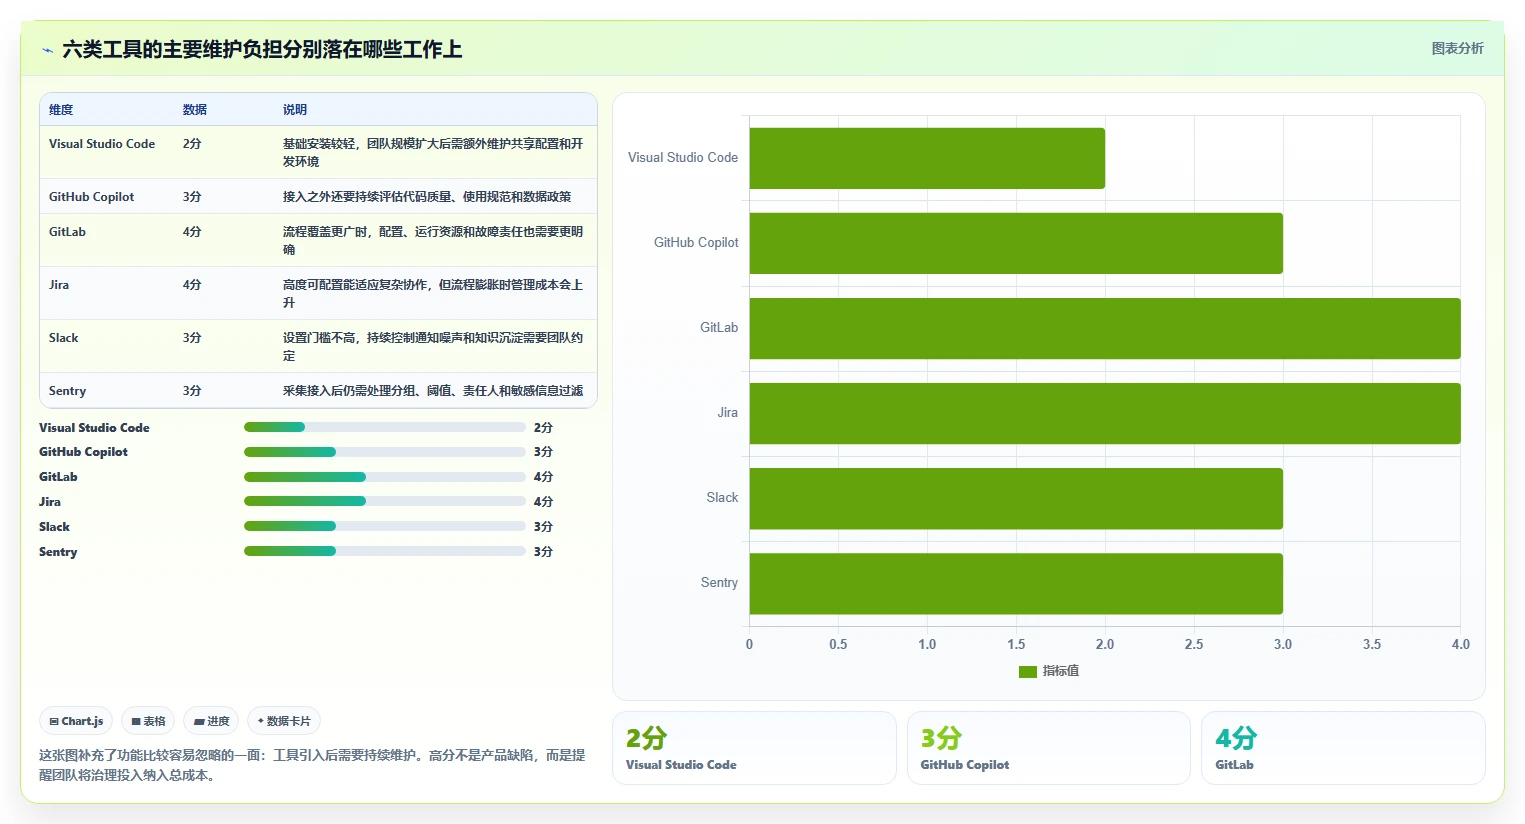The height and width of the screenshot is (824, 1525).
Task: Click the 数据卡片 tag
Action: coord(284,721)
